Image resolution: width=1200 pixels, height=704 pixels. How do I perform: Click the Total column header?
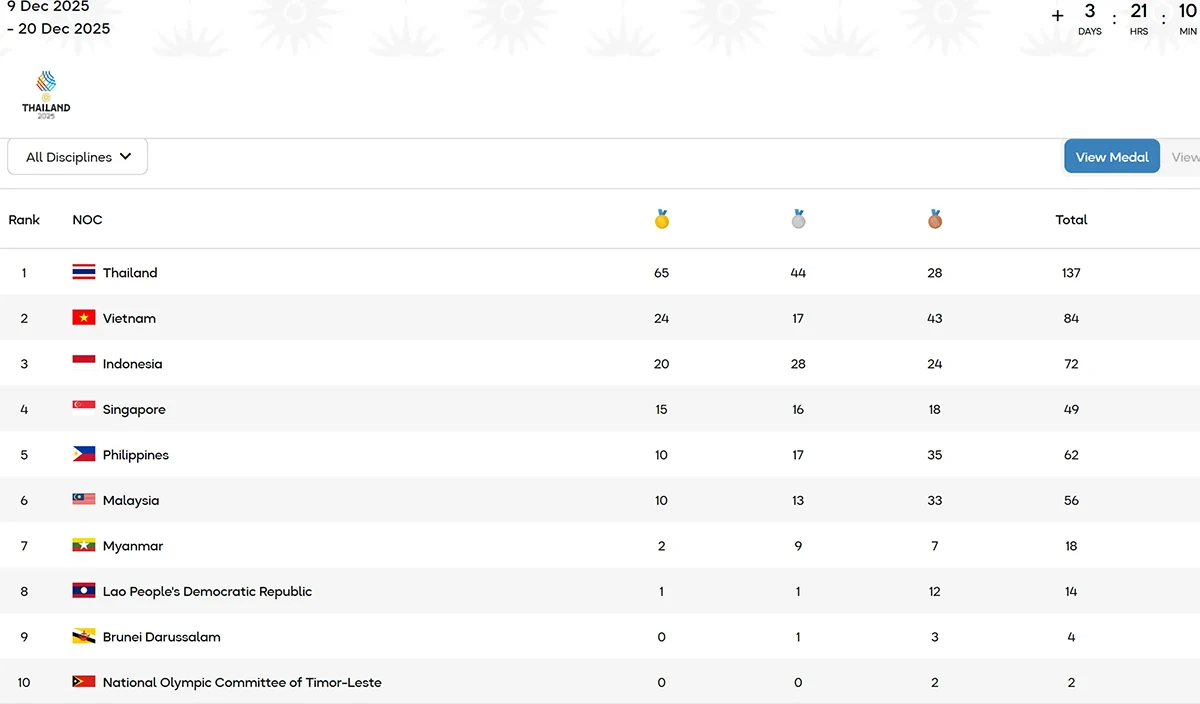click(x=1071, y=220)
